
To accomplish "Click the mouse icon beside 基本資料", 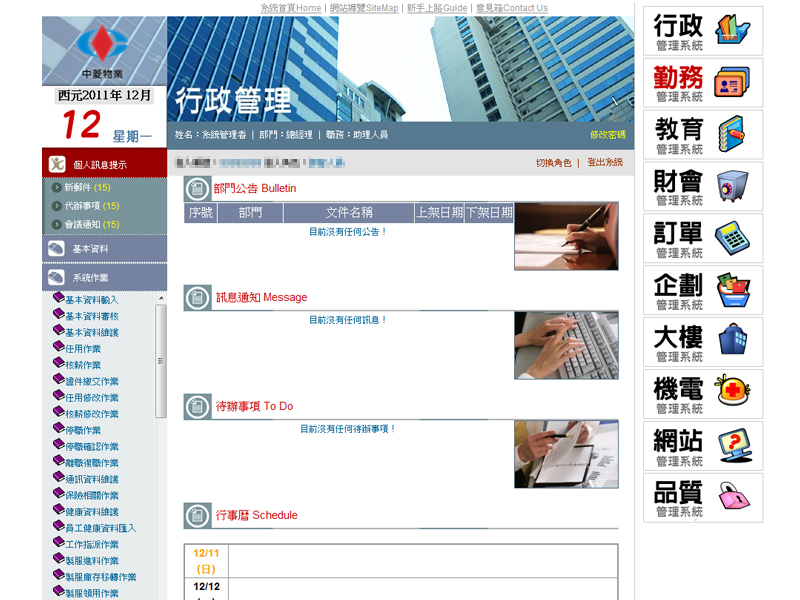I will pos(56,248).
